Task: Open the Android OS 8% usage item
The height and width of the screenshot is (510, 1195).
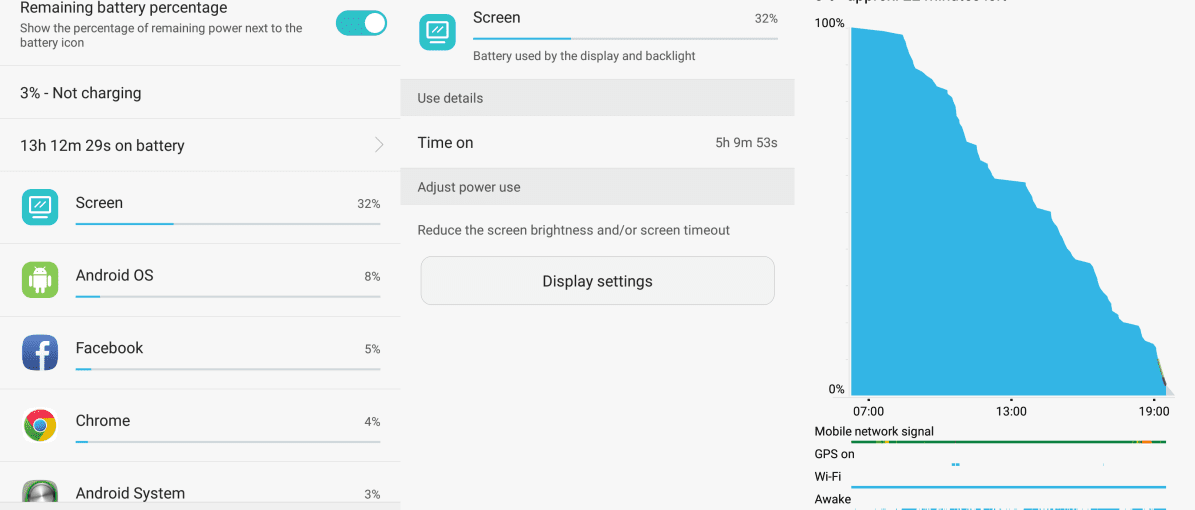Action: tap(200, 280)
